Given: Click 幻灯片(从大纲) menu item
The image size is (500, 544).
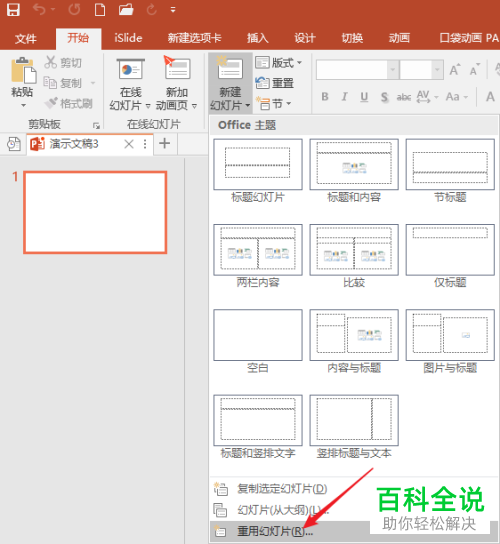Looking at the screenshot, I should pos(283,510).
